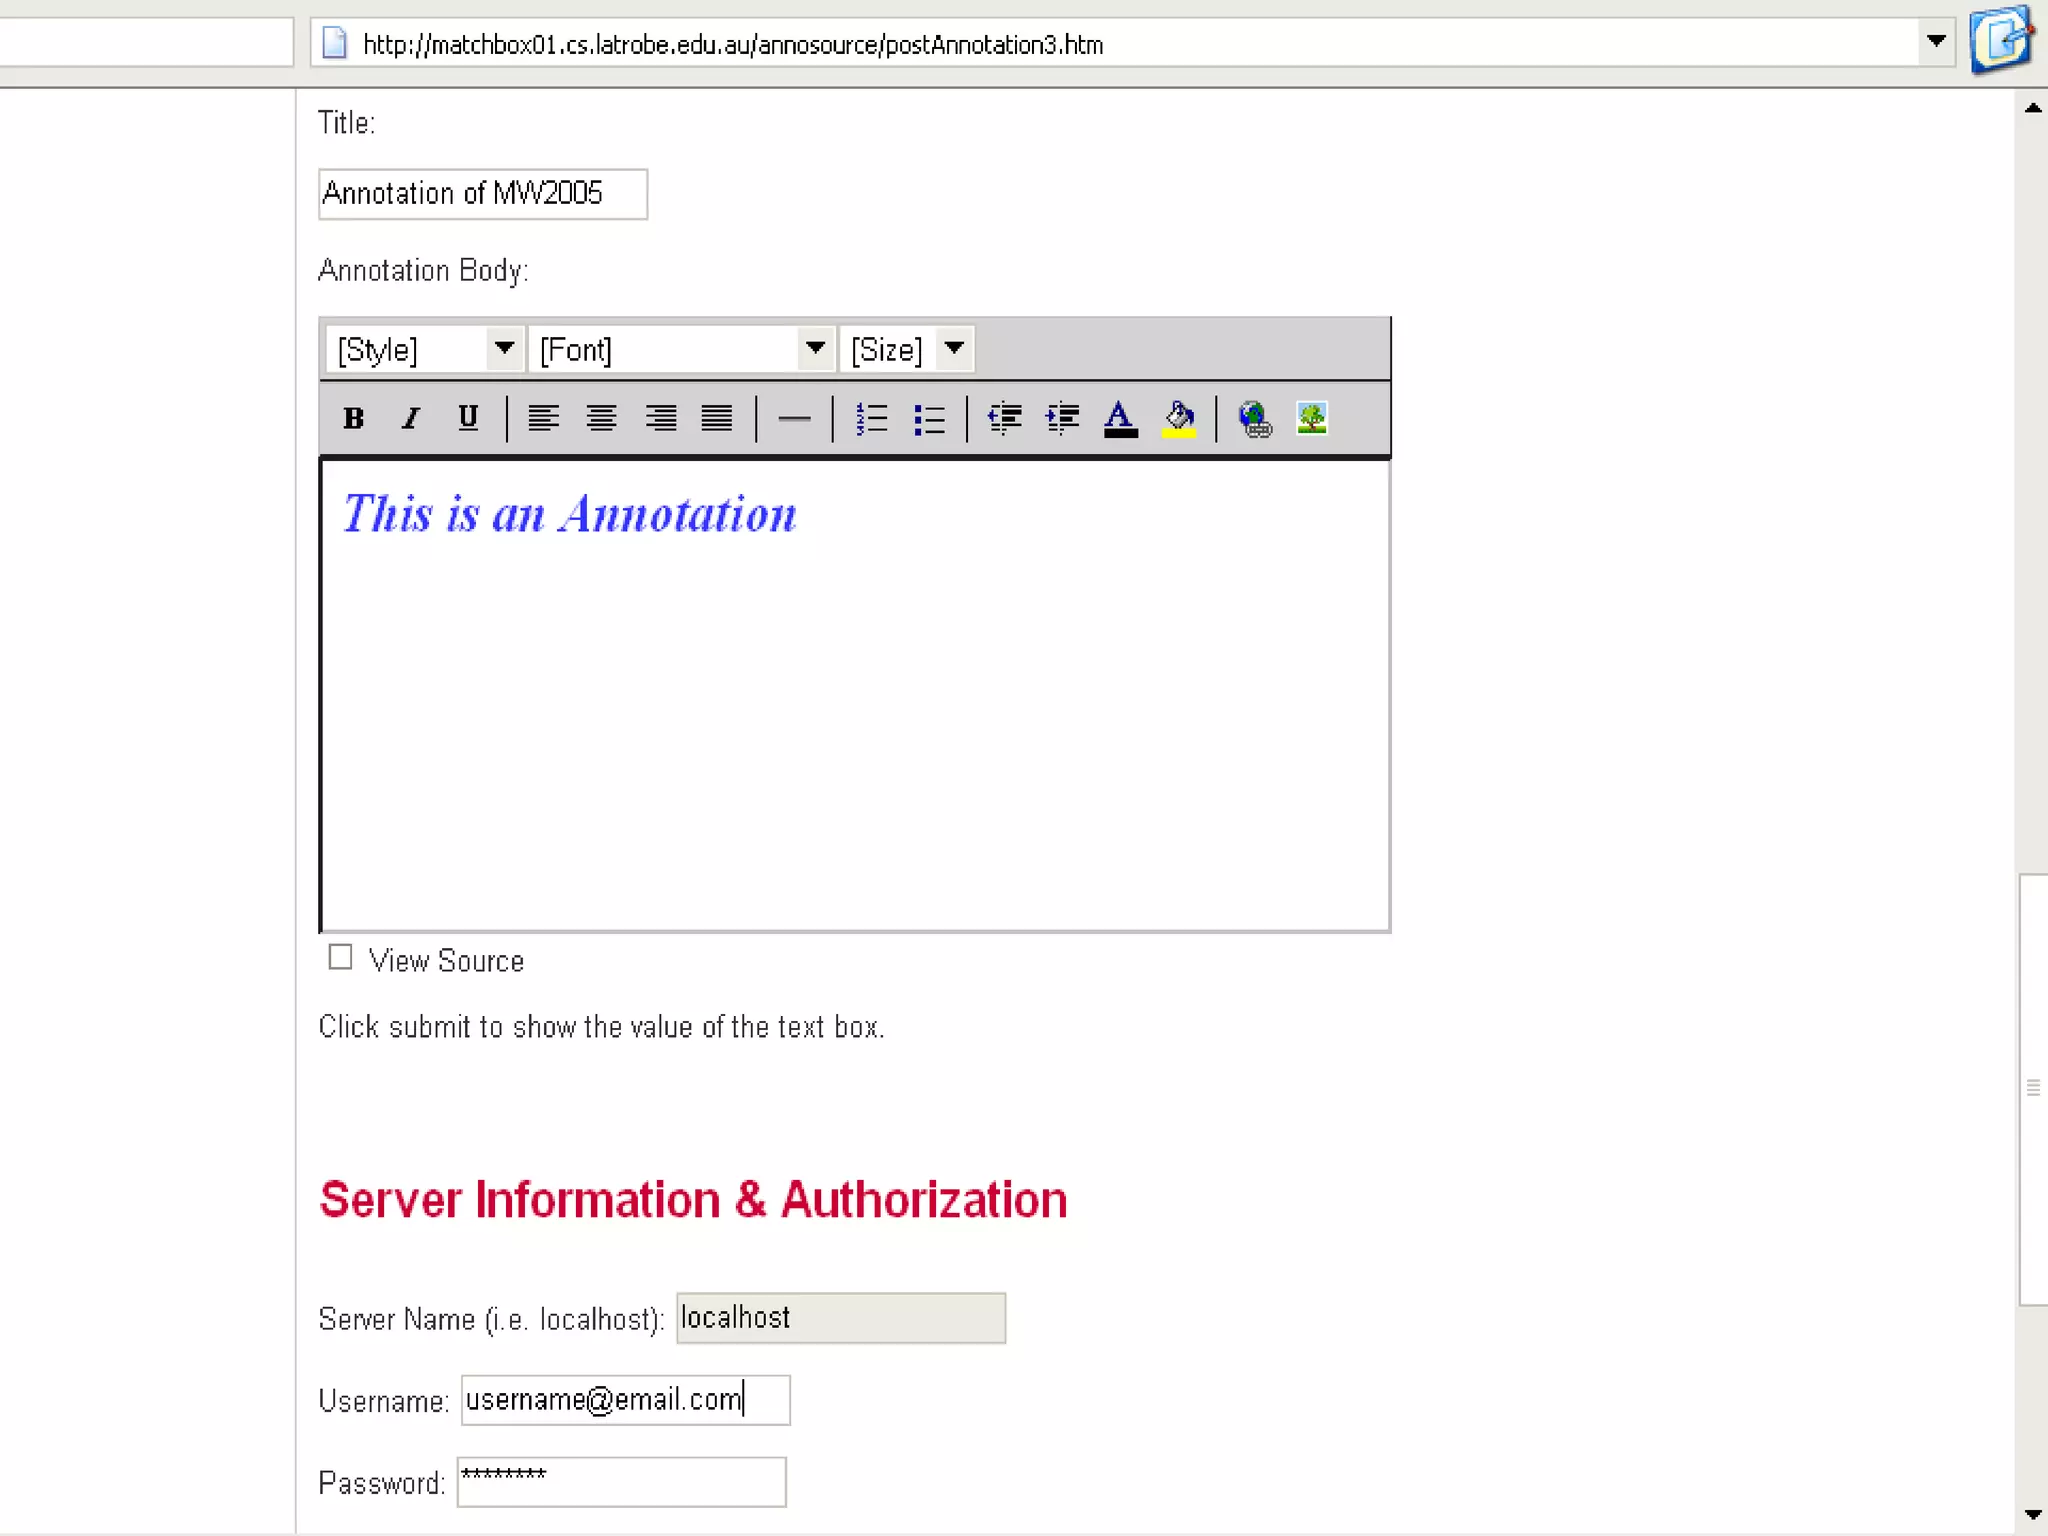
Task: Center align the annotation text
Action: [x=601, y=418]
